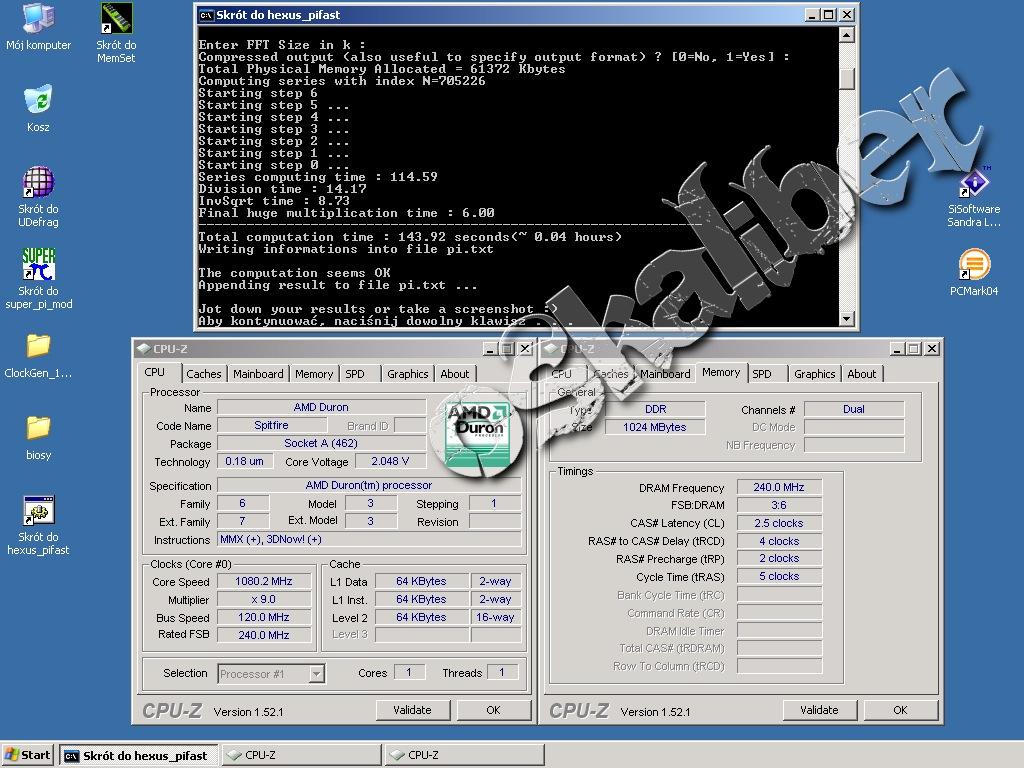Open the ClockGen folder icon

[x=38, y=356]
